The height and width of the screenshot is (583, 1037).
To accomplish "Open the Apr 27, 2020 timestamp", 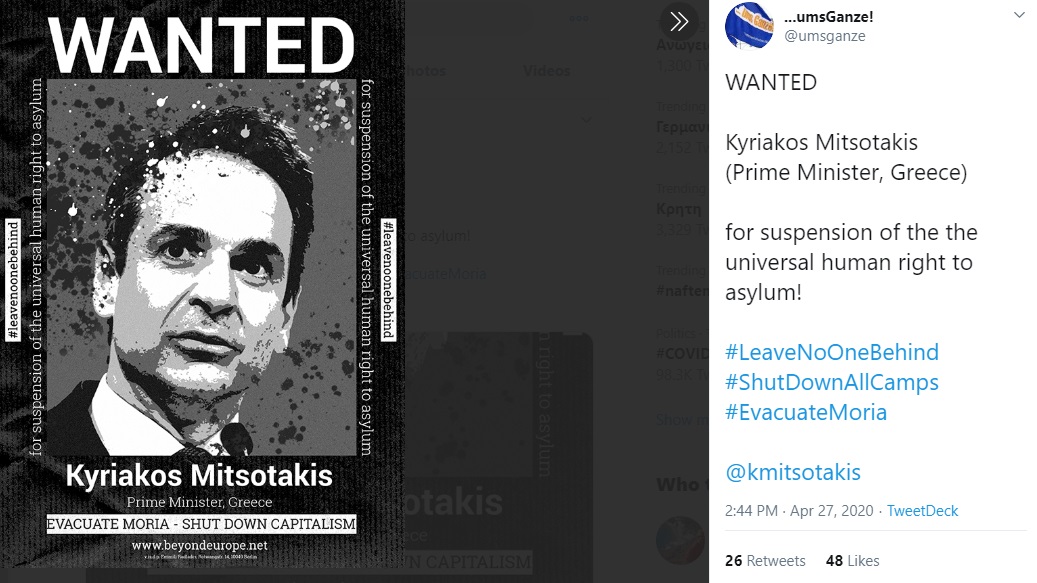I will 832,511.
